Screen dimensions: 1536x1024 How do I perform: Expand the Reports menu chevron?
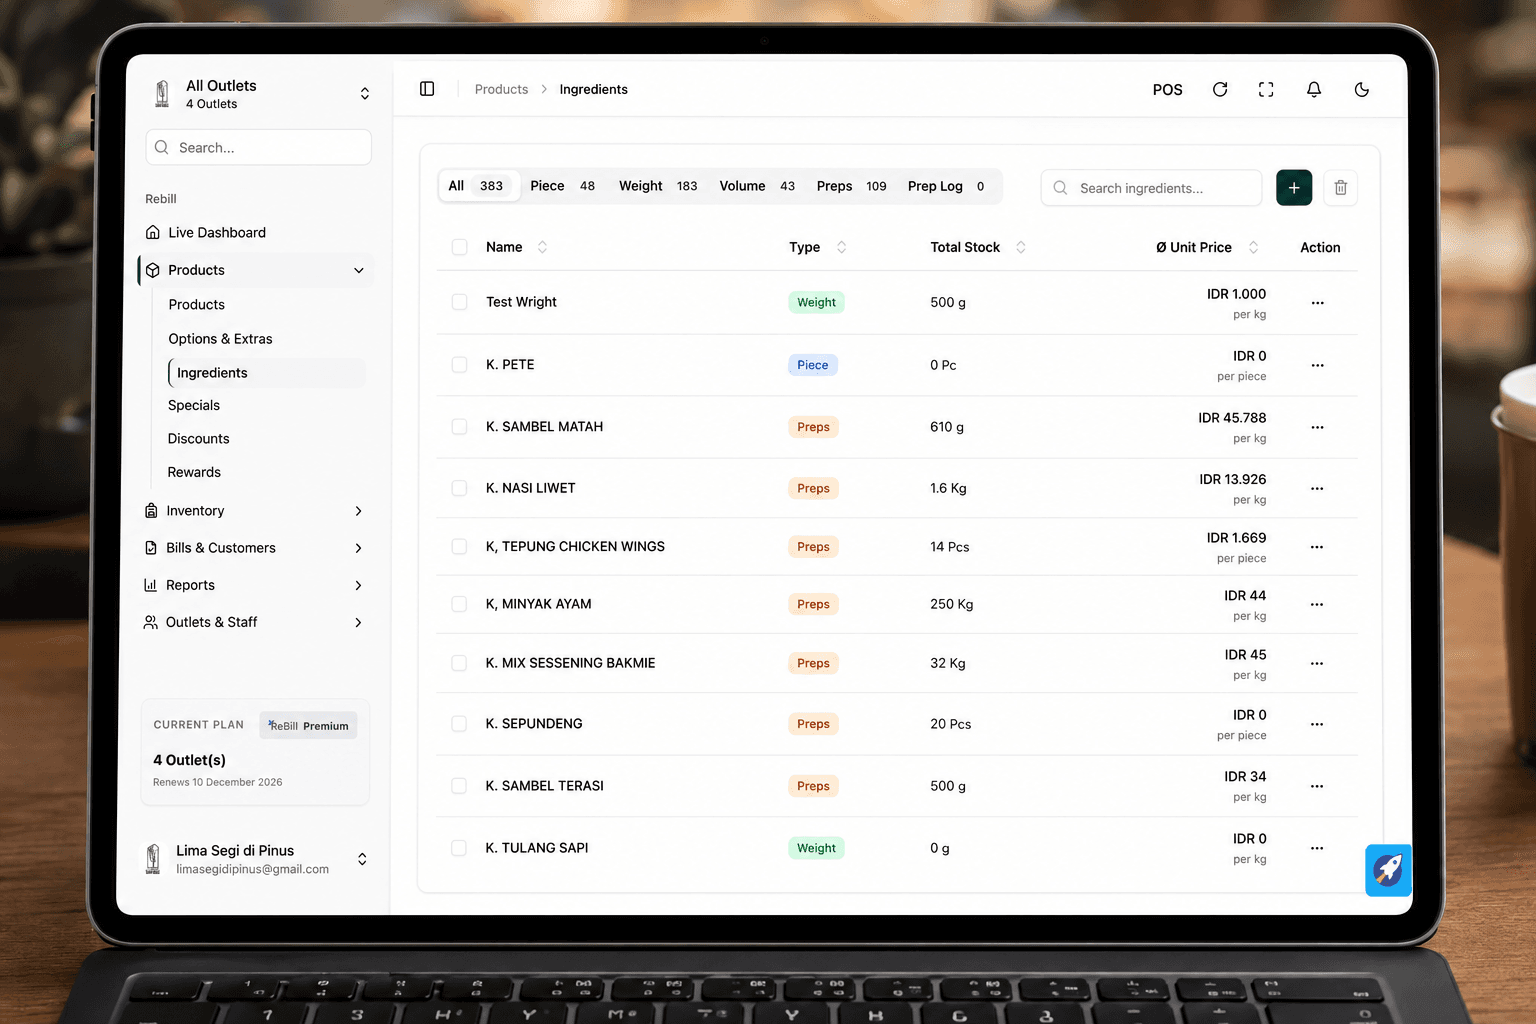coord(359,585)
